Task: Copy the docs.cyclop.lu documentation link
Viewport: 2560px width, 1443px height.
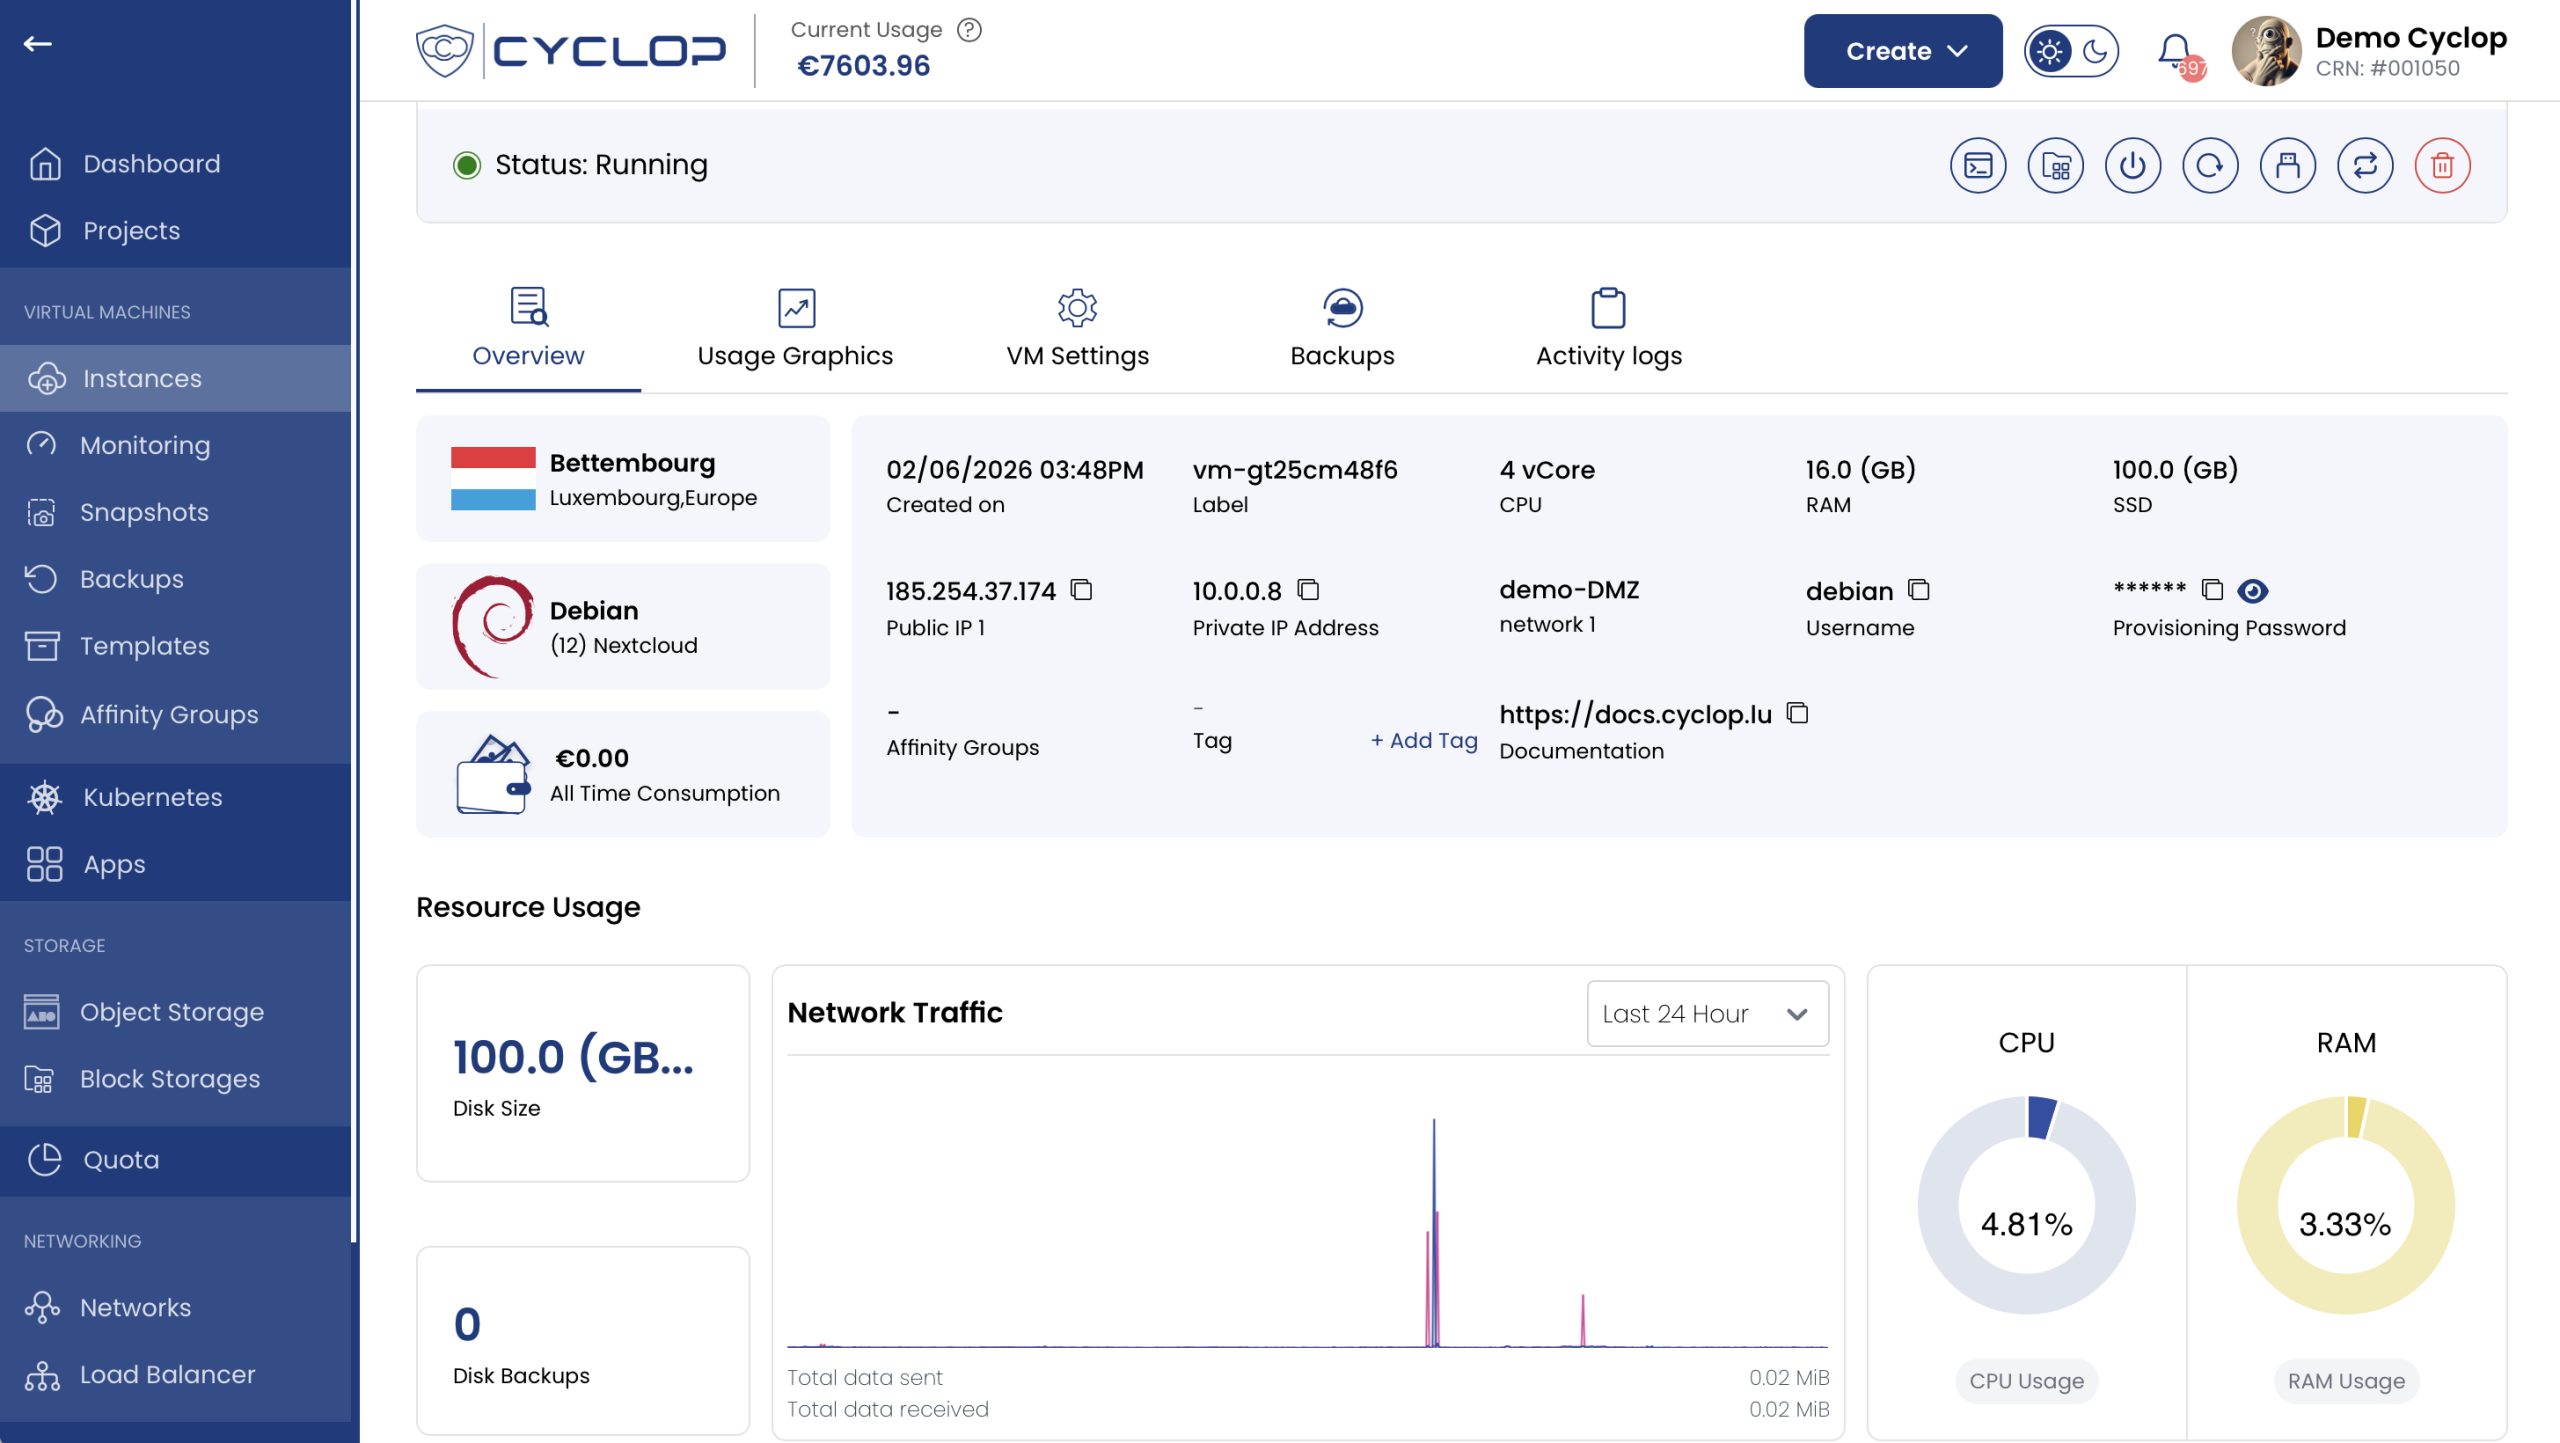Action: pos(1797,713)
